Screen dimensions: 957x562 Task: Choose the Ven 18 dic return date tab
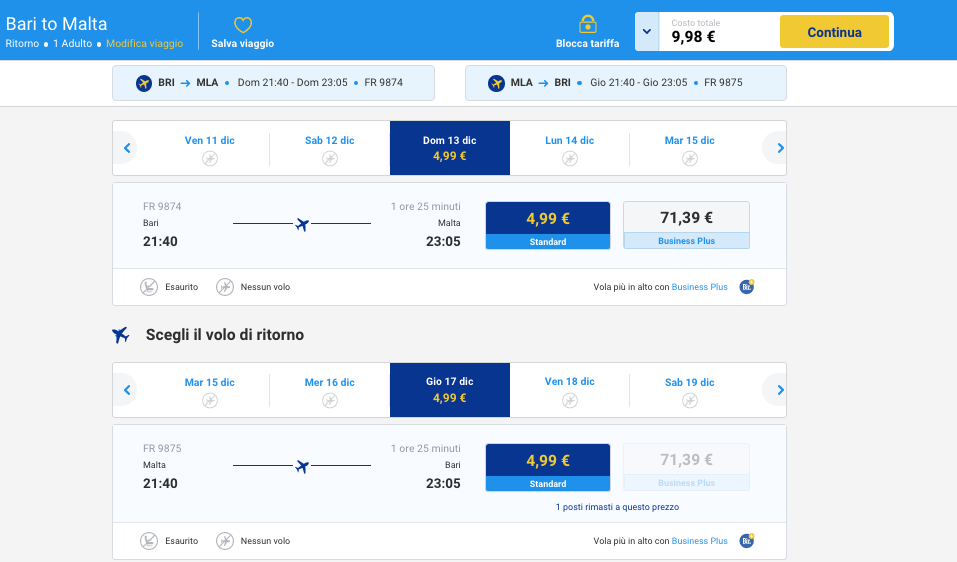569,390
